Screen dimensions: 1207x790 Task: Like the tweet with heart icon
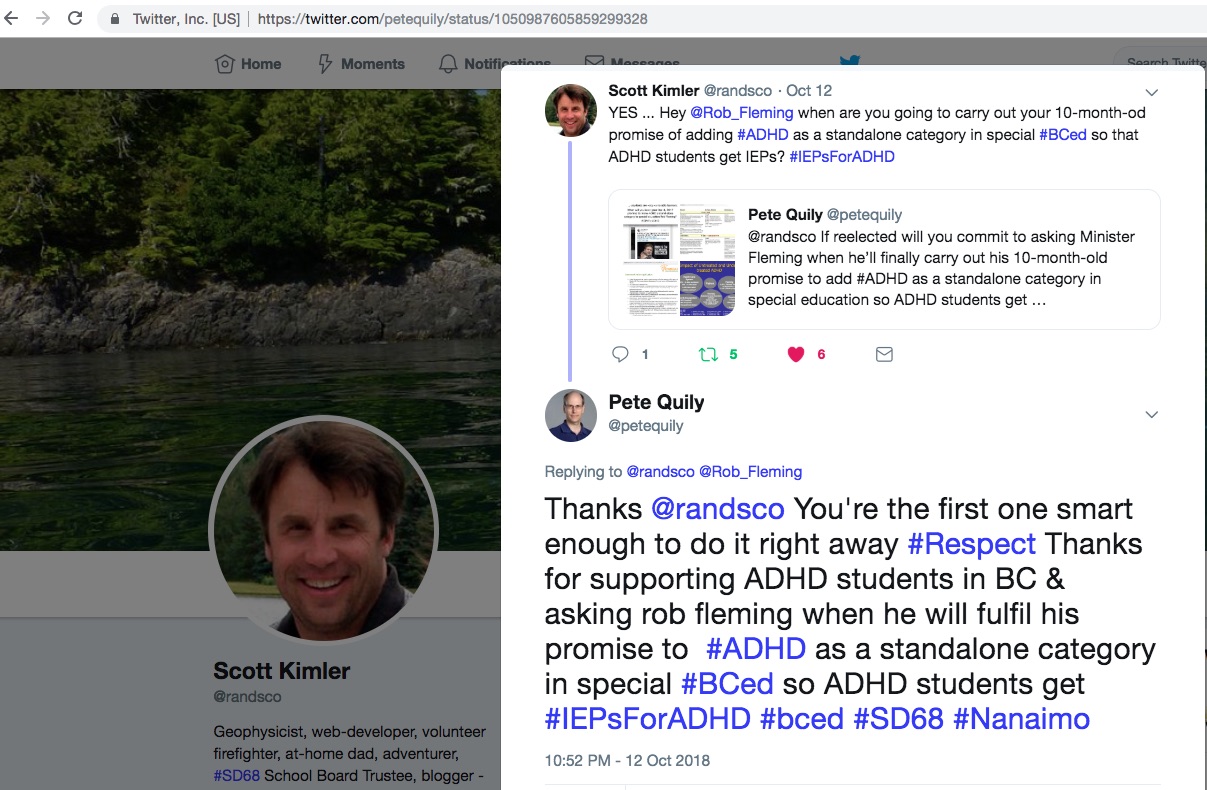(x=796, y=354)
